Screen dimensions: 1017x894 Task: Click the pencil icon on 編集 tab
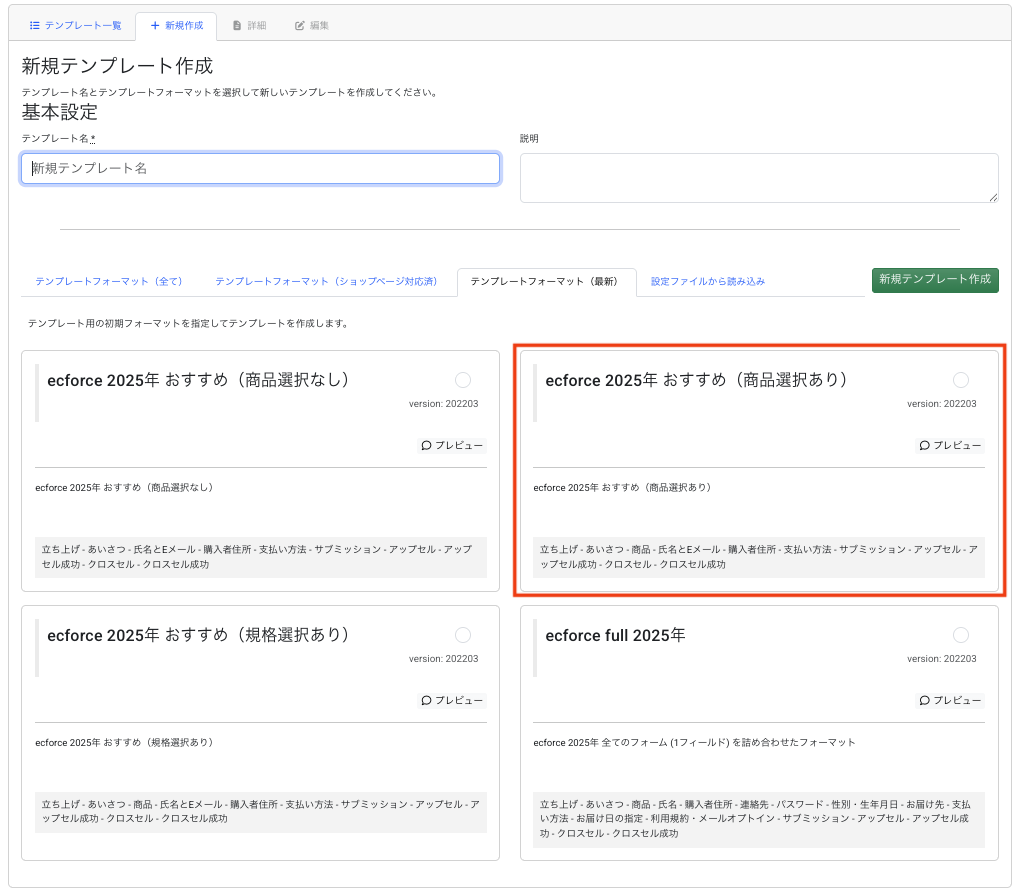(x=300, y=25)
